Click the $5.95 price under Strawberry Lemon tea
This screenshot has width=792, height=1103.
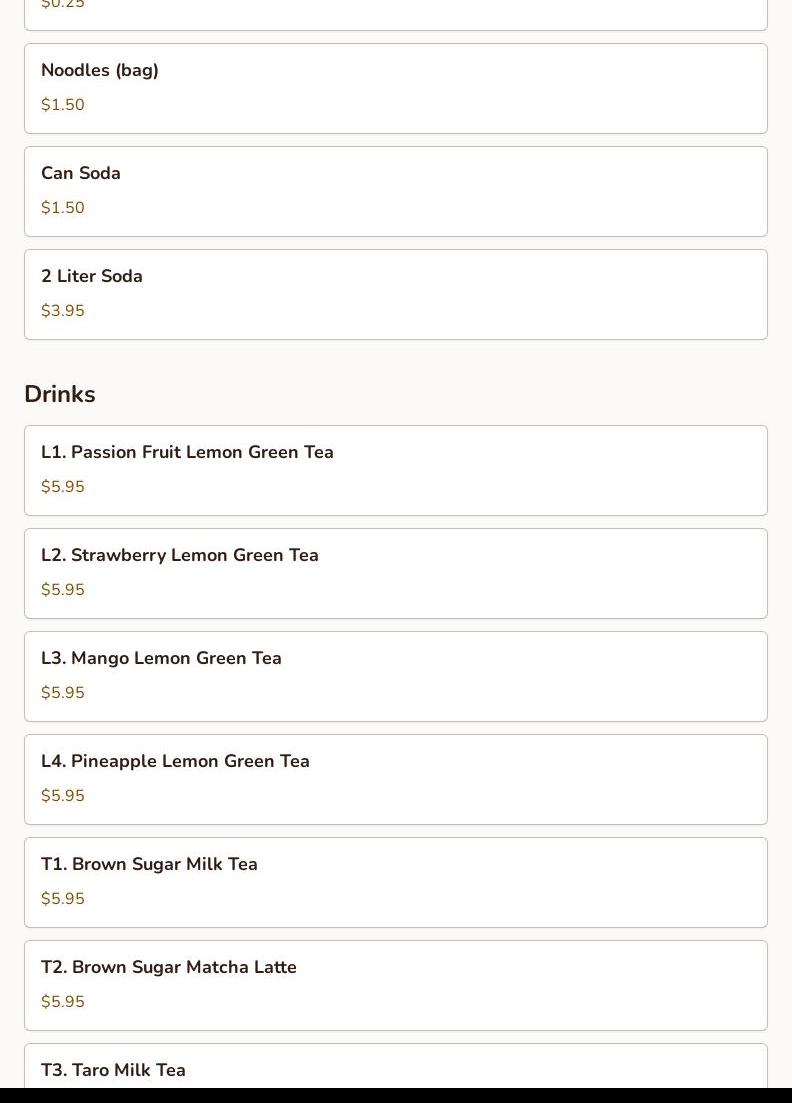coord(63,589)
